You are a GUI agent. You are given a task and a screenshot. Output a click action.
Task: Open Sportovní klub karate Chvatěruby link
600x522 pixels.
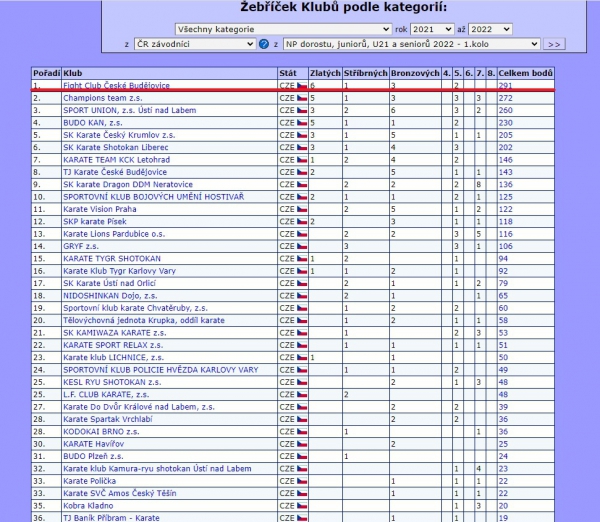[x=135, y=308]
